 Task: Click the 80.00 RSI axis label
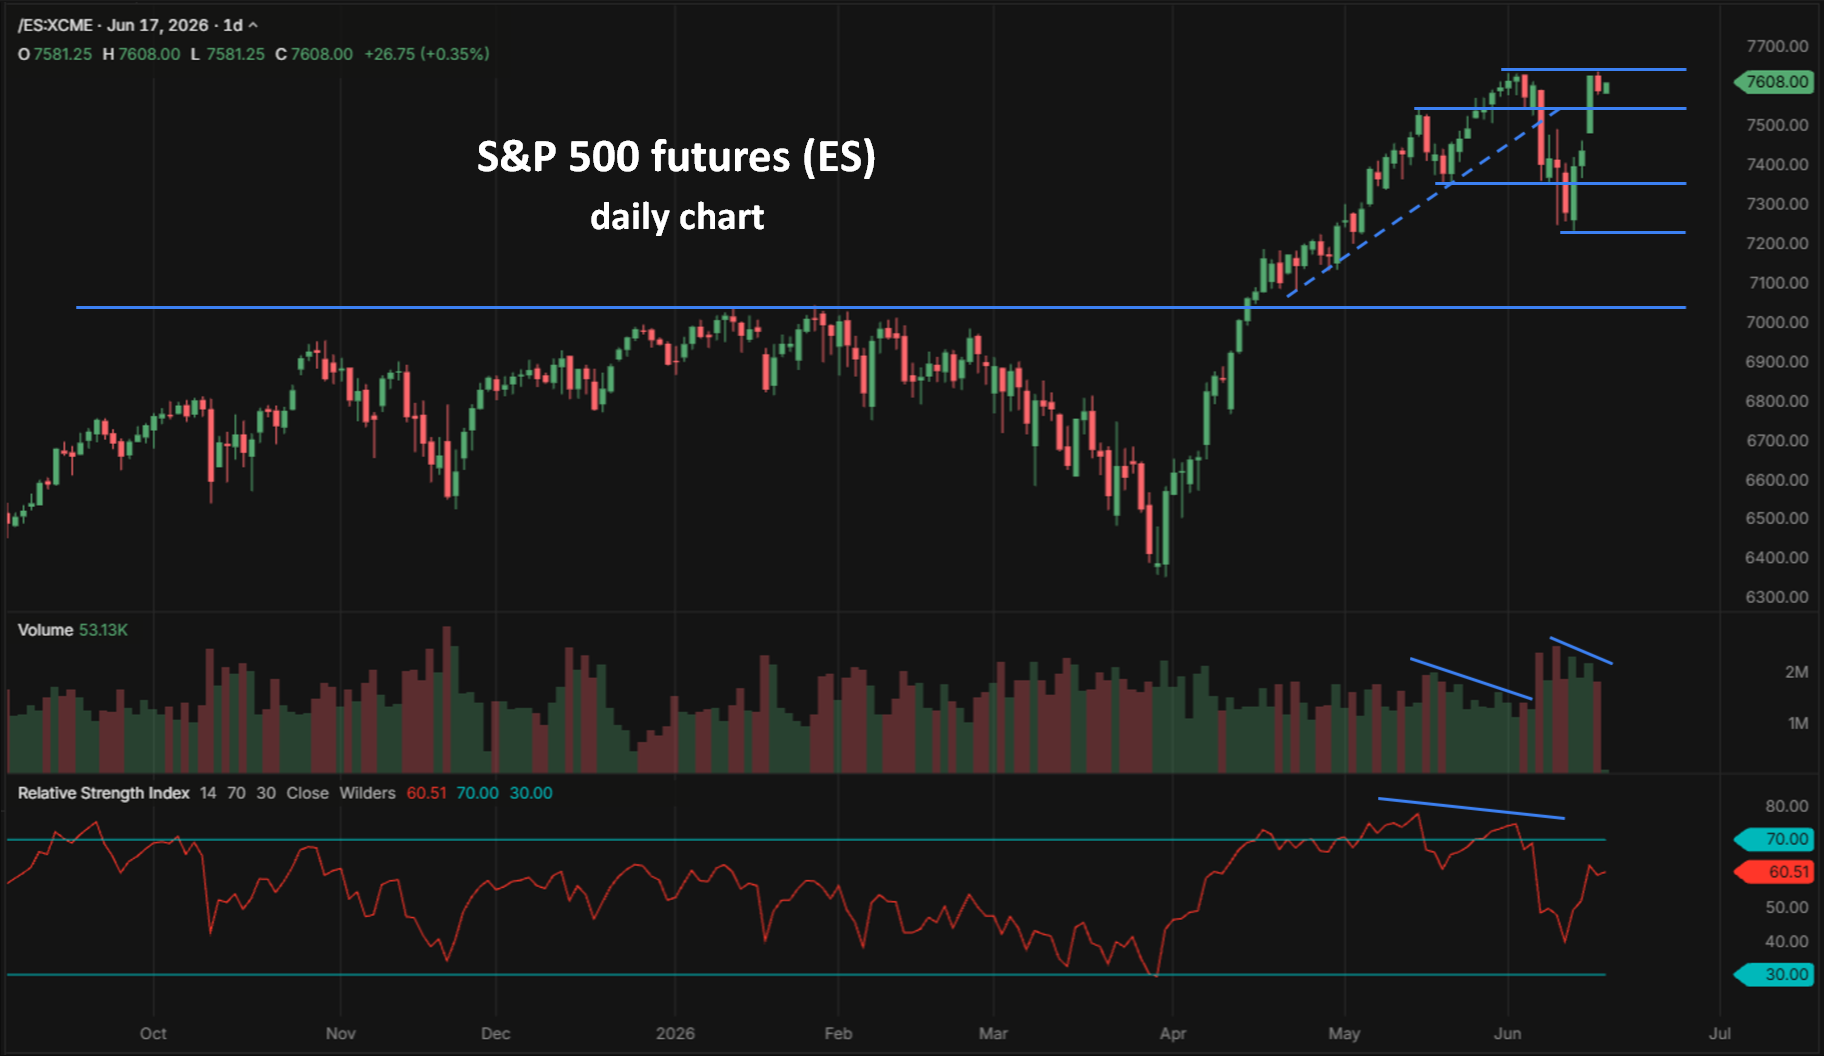click(x=1787, y=806)
